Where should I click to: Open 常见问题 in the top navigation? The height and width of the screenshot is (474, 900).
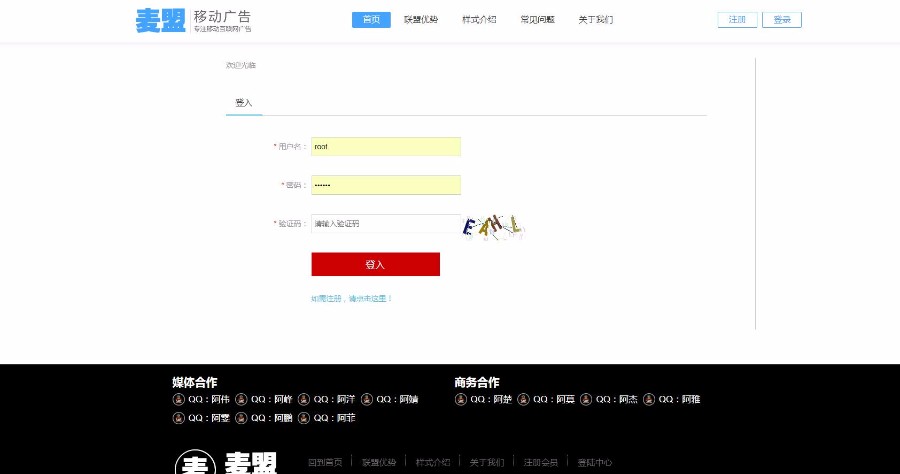pos(537,20)
